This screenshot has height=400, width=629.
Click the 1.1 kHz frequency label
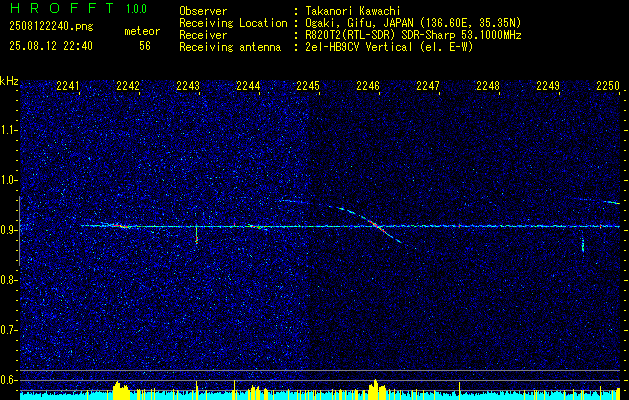[8, 130]
